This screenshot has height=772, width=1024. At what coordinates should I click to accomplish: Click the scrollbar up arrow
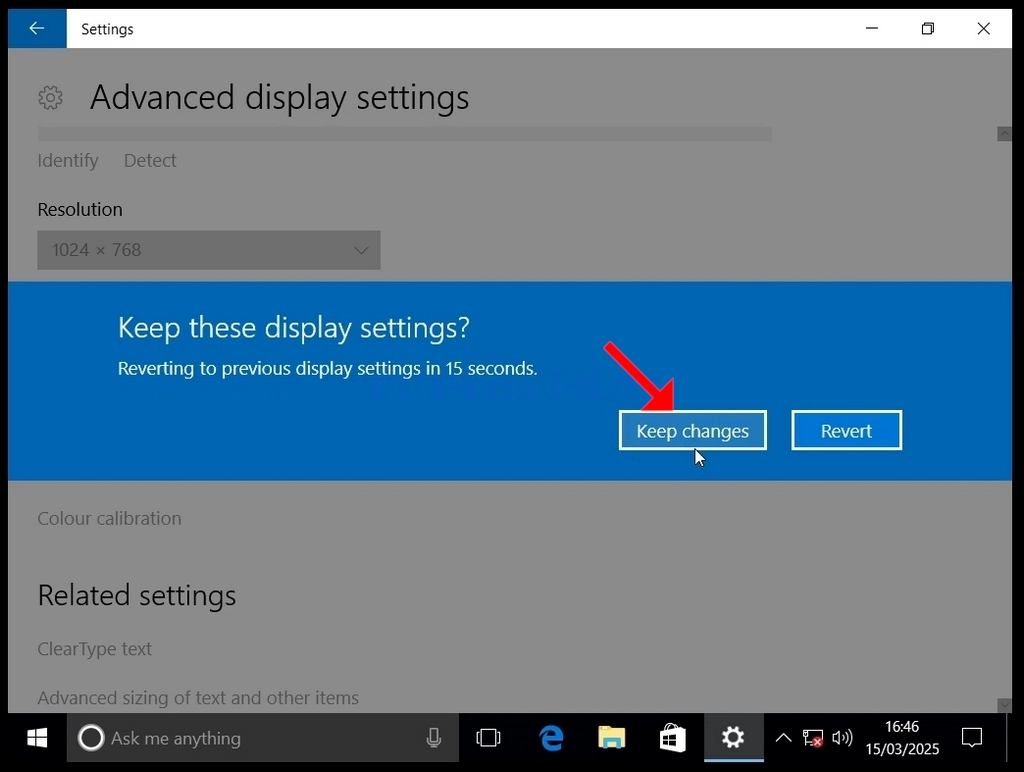(1004, 134)
